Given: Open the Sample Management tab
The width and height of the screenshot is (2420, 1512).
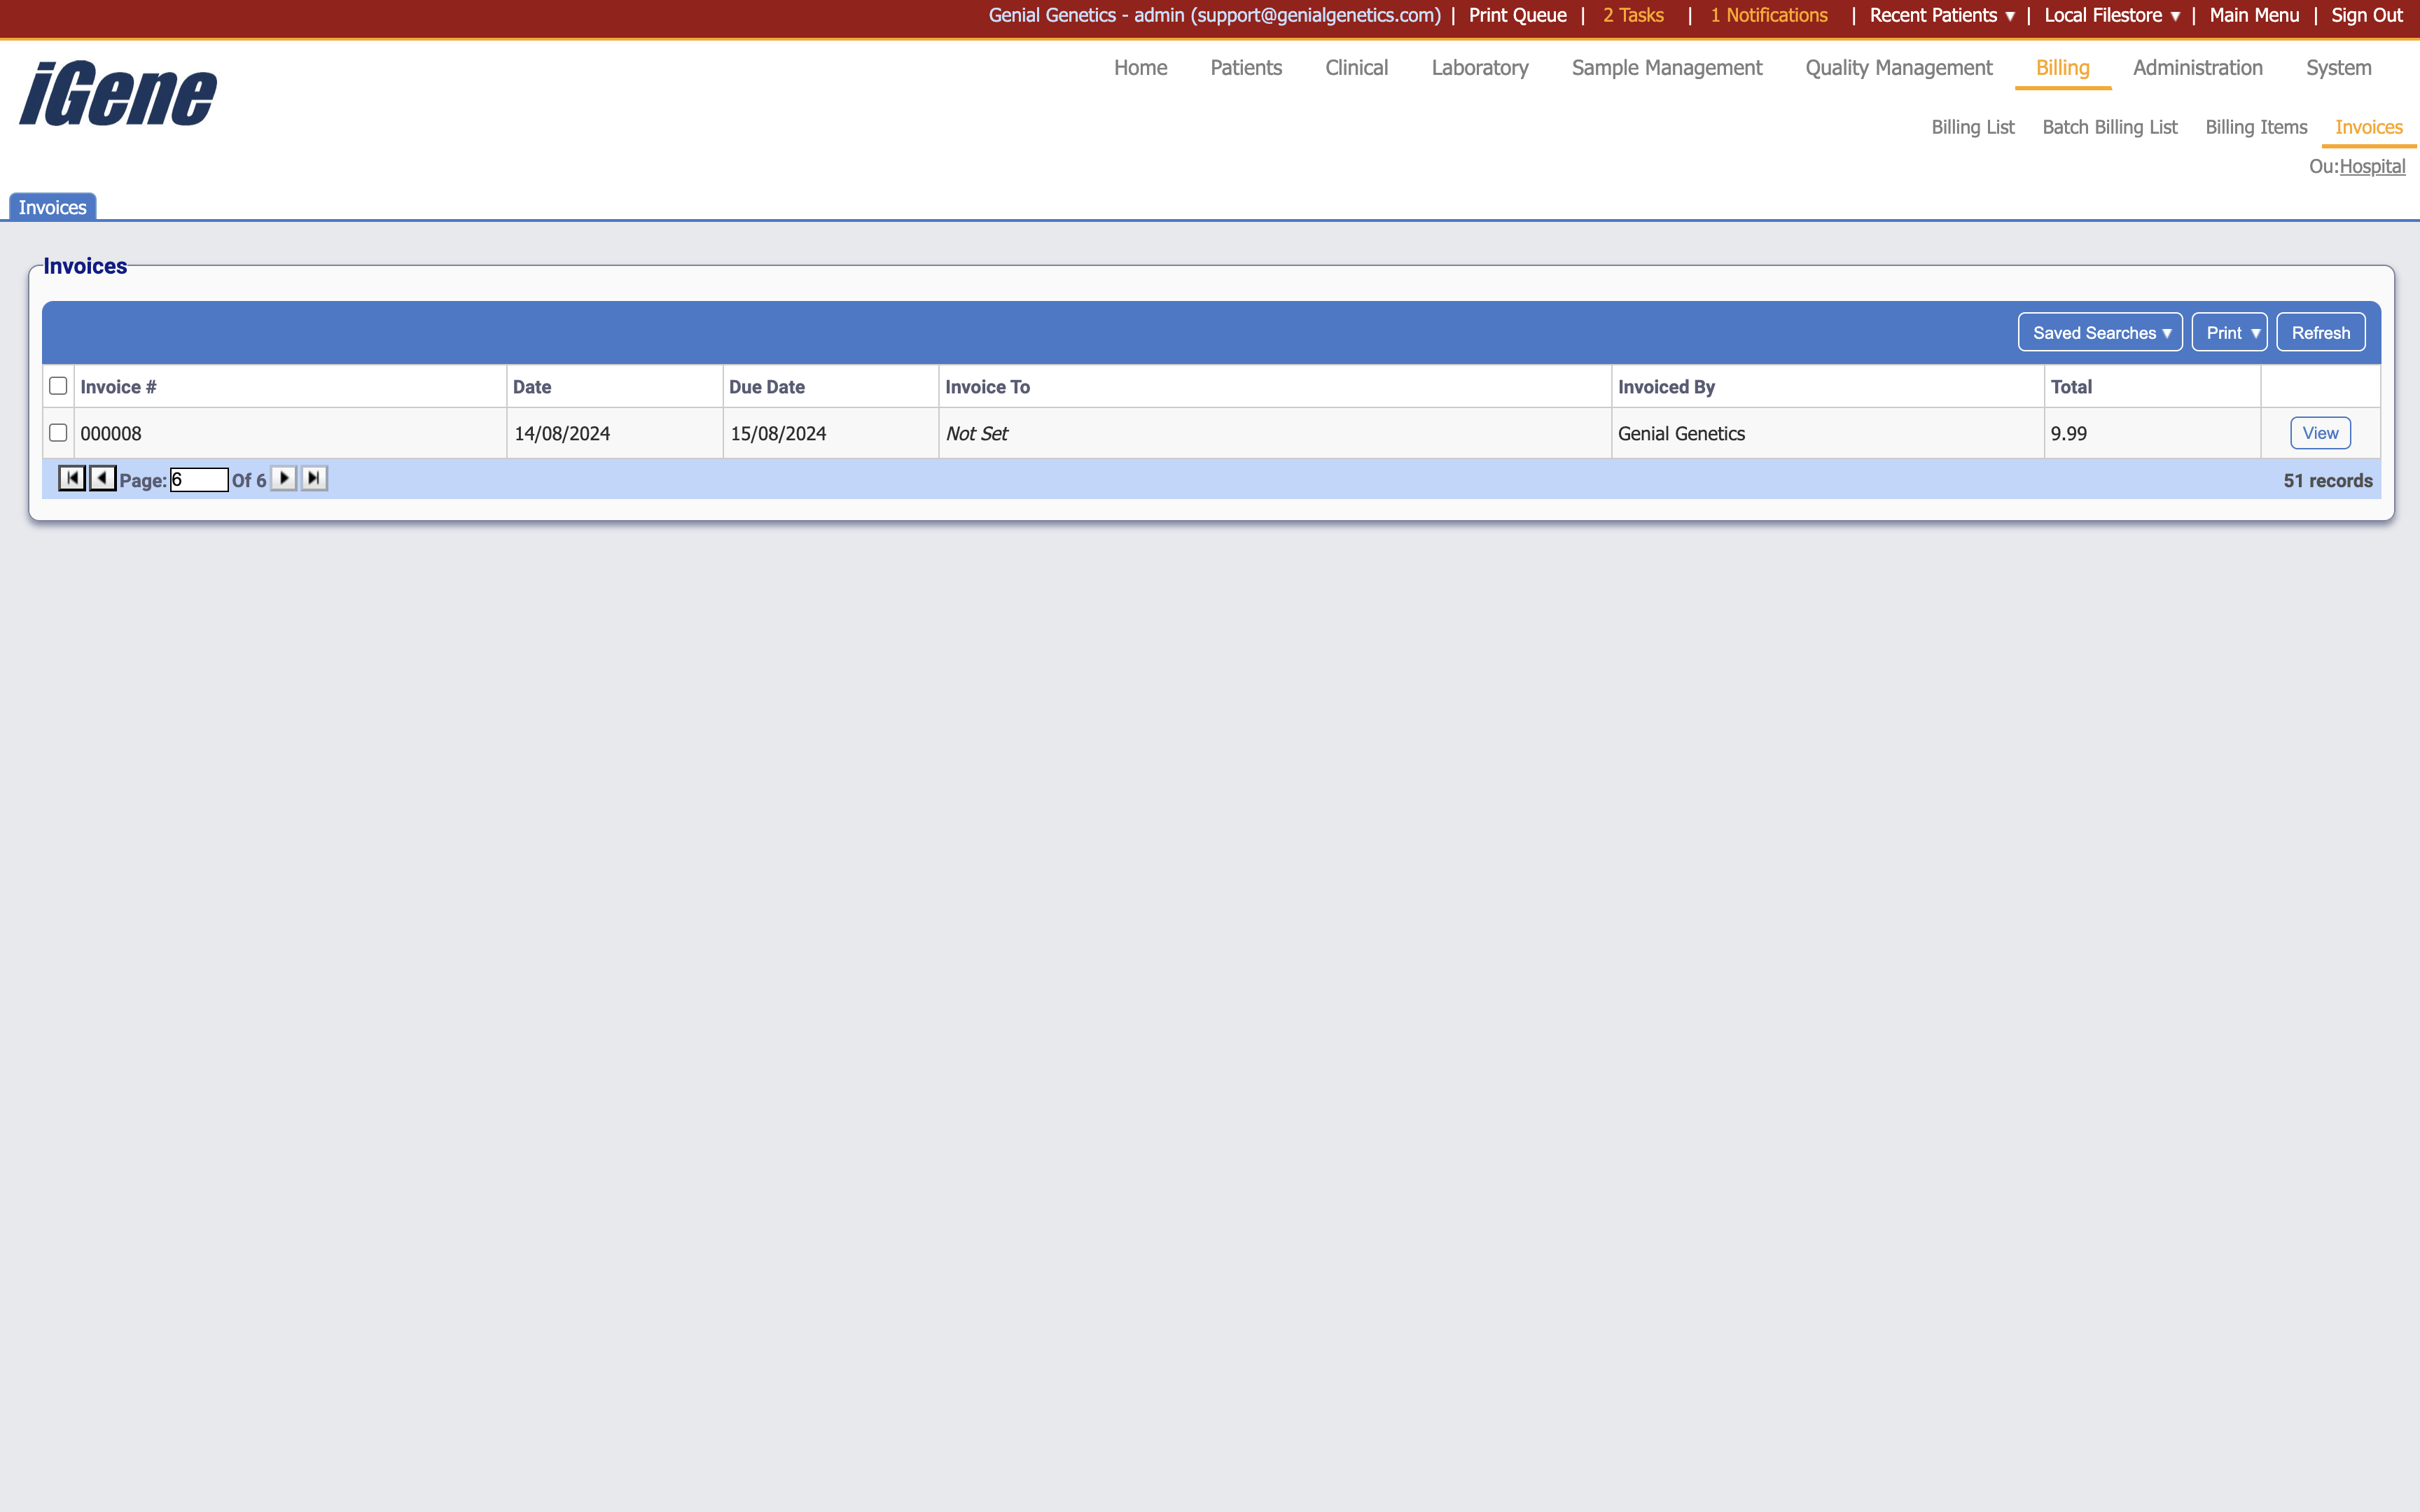Looking at the screenshot, I should tap(1665, 68).
